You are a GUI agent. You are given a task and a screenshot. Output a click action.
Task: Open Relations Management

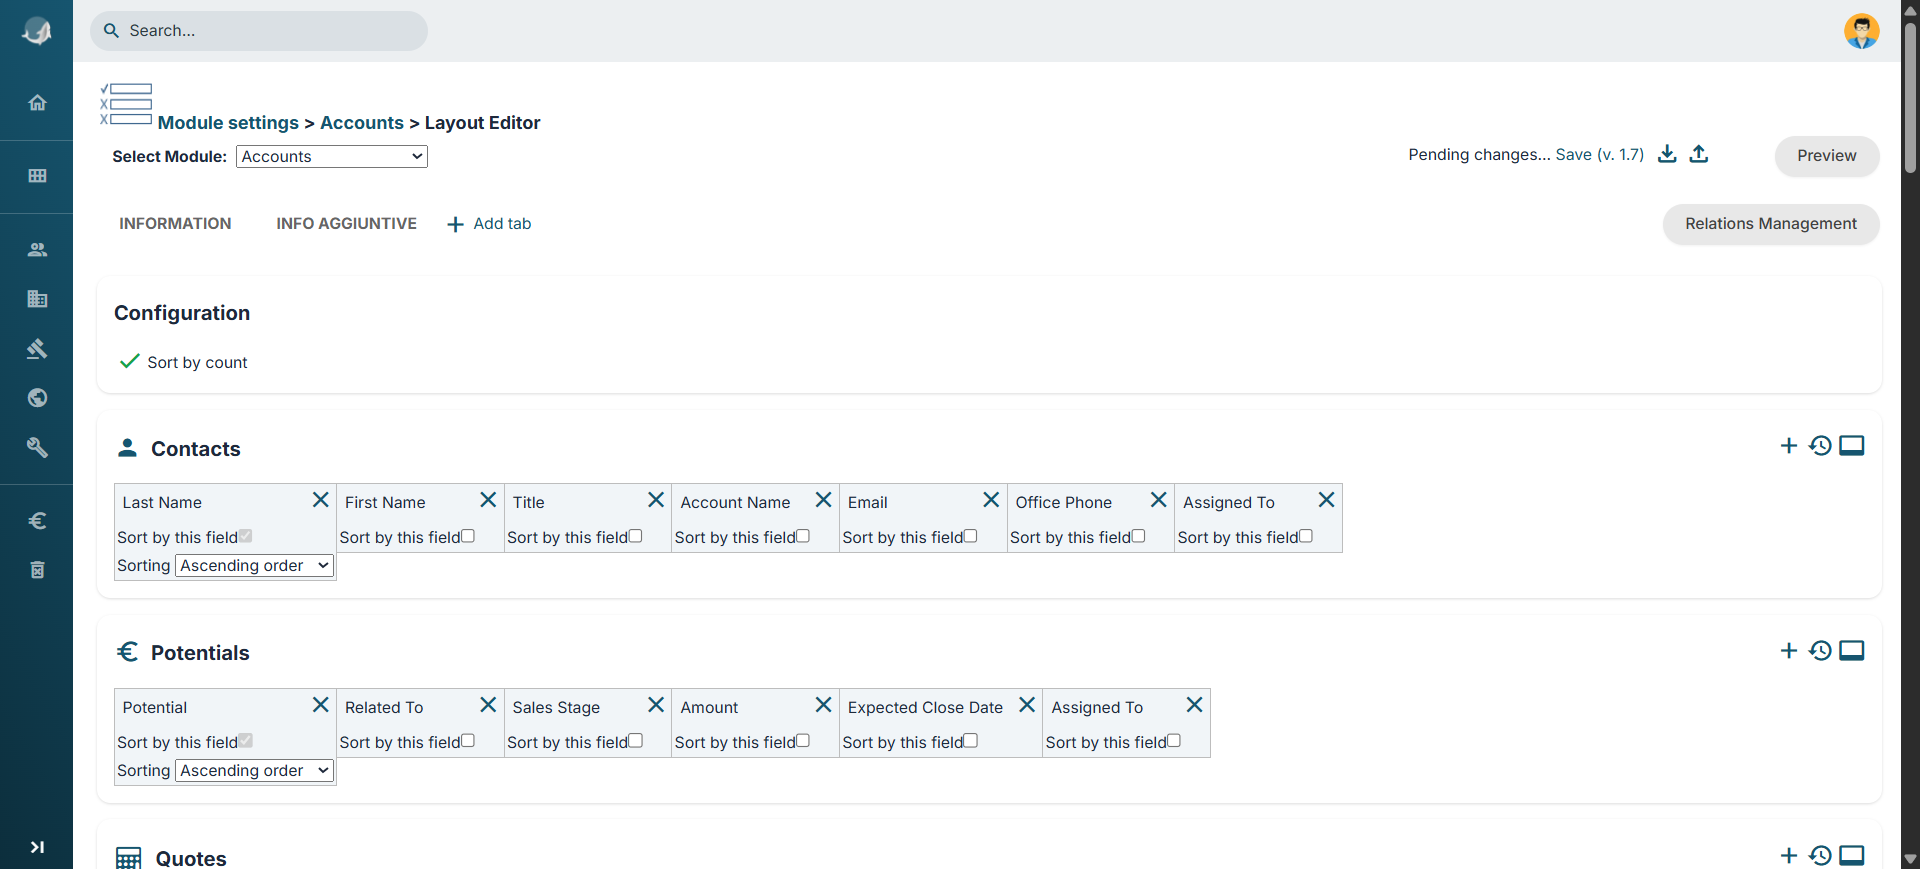click(1771, 224)
